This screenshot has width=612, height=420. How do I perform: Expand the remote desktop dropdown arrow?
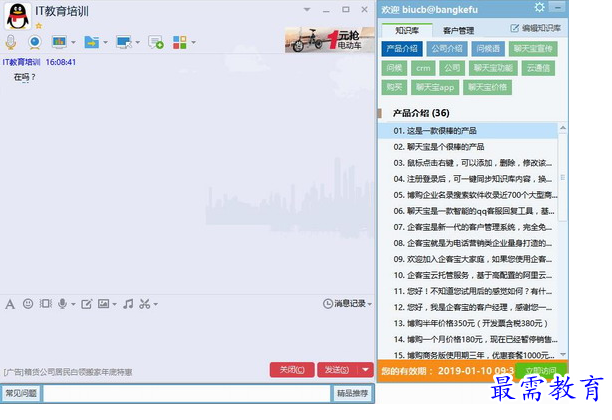pyautogui.click(x=137, y=42)
